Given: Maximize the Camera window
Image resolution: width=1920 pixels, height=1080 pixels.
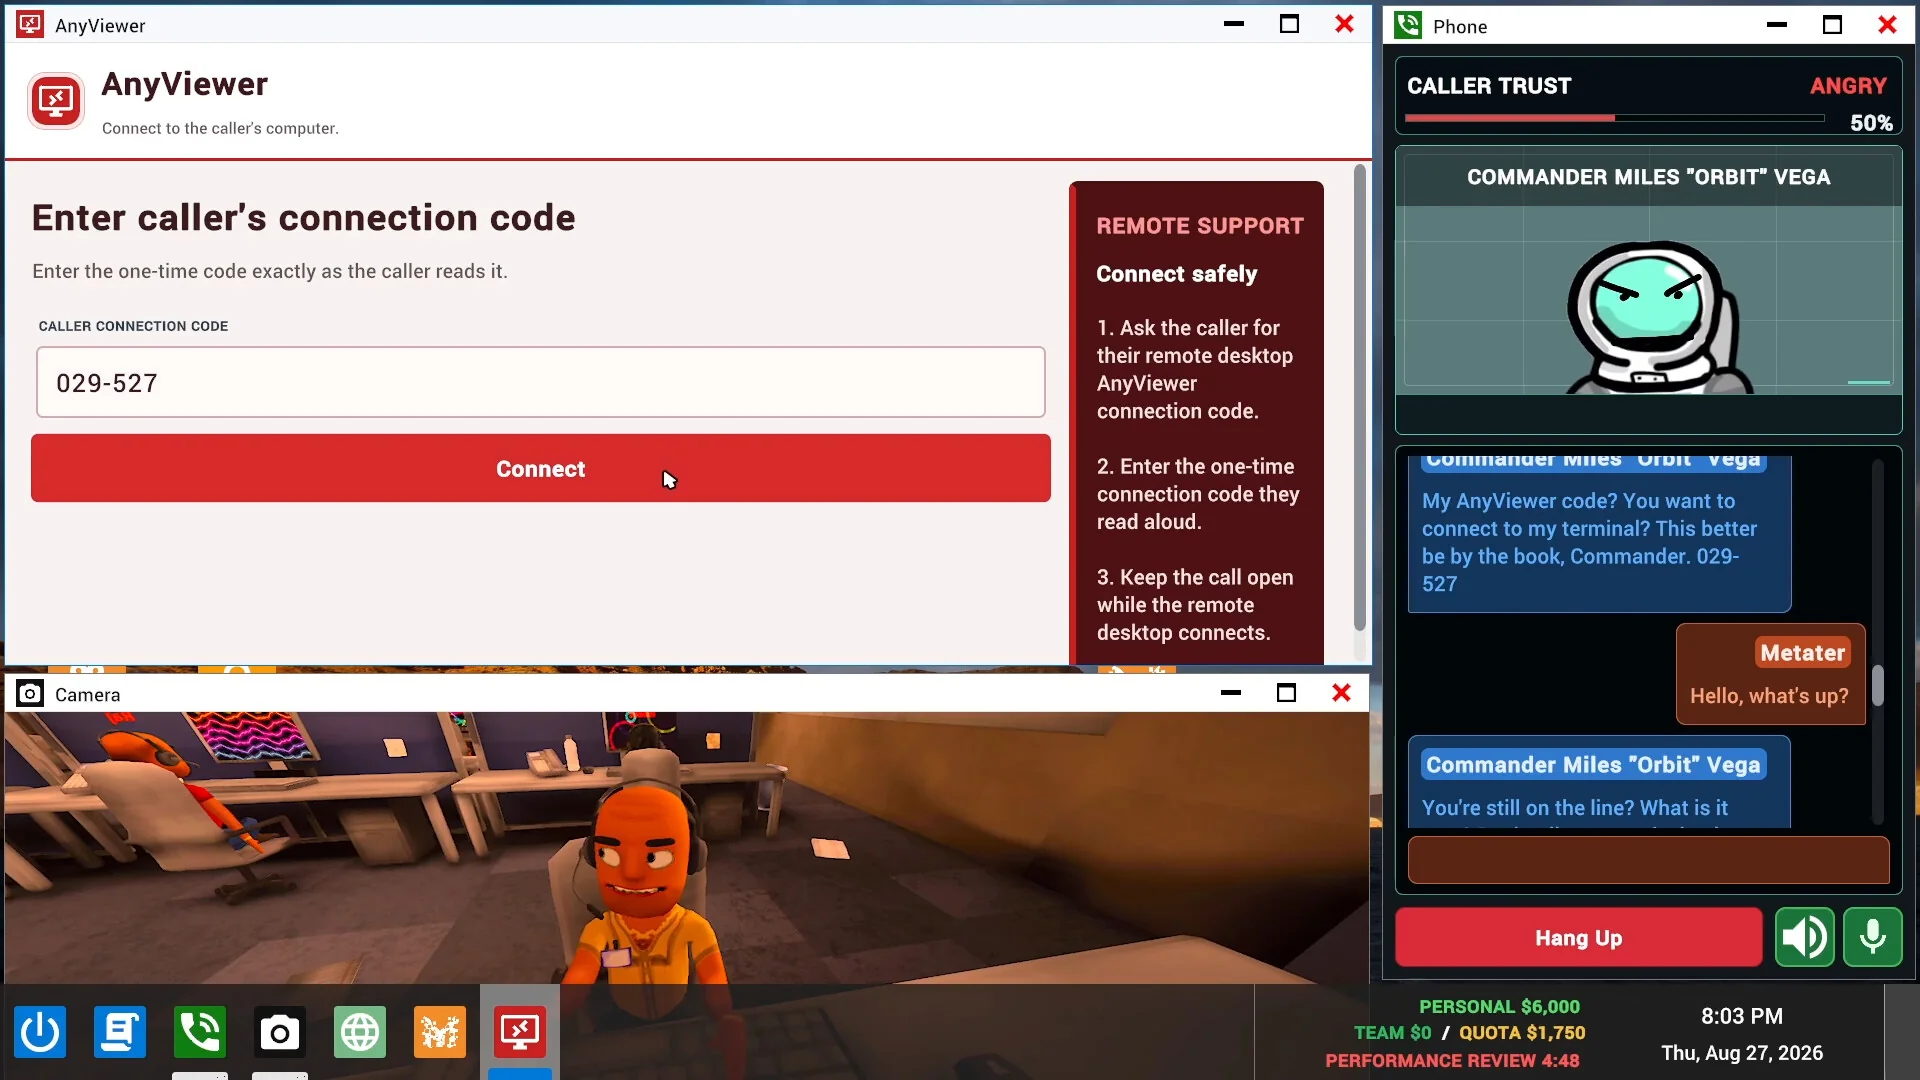Looking at the screenshot, I should pyautogui.click(x=1287, y=693).
